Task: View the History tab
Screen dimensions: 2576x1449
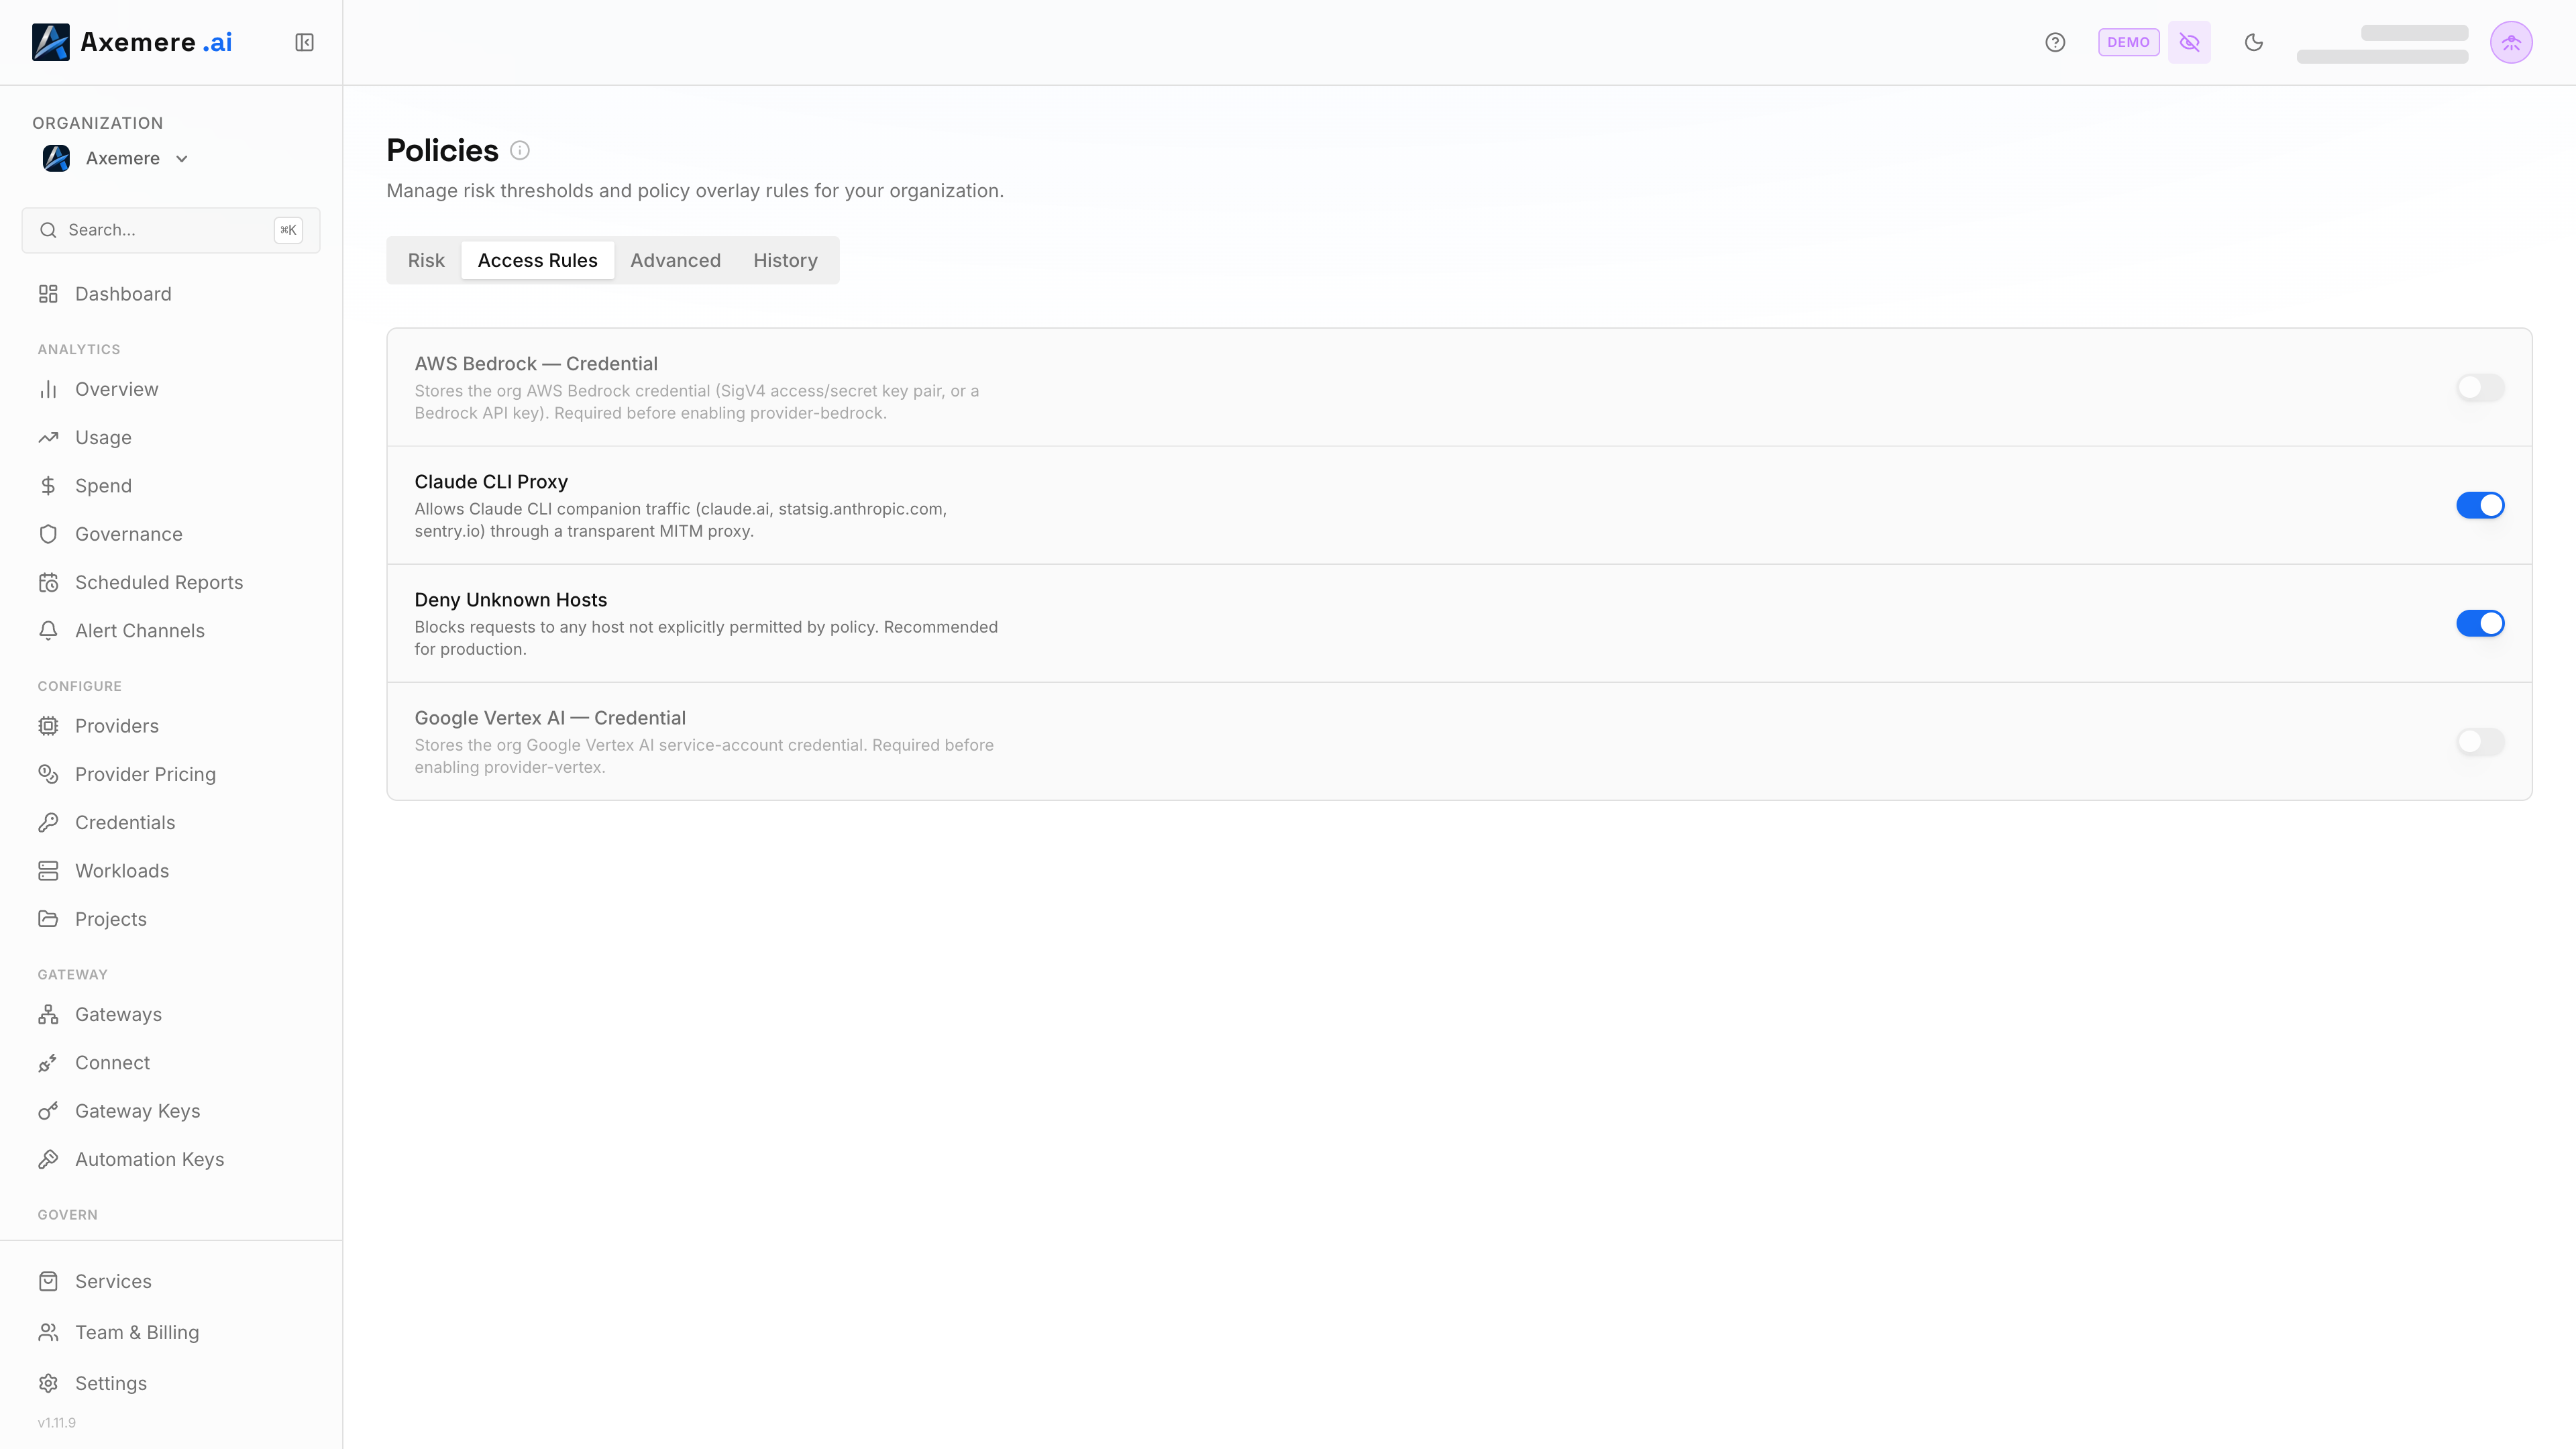Action: click(x=785, y=260)
